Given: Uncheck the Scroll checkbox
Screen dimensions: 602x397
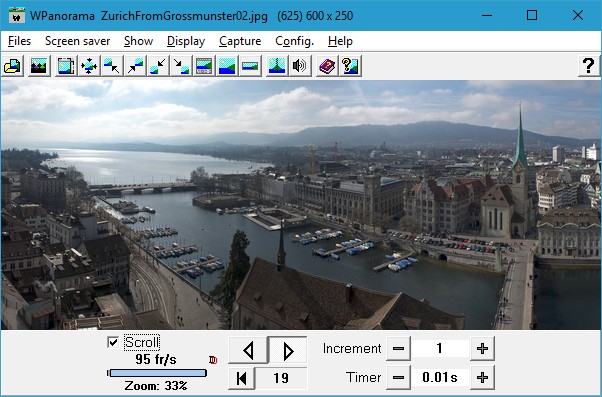Looking at the screenshot, I should coord(113,342).
